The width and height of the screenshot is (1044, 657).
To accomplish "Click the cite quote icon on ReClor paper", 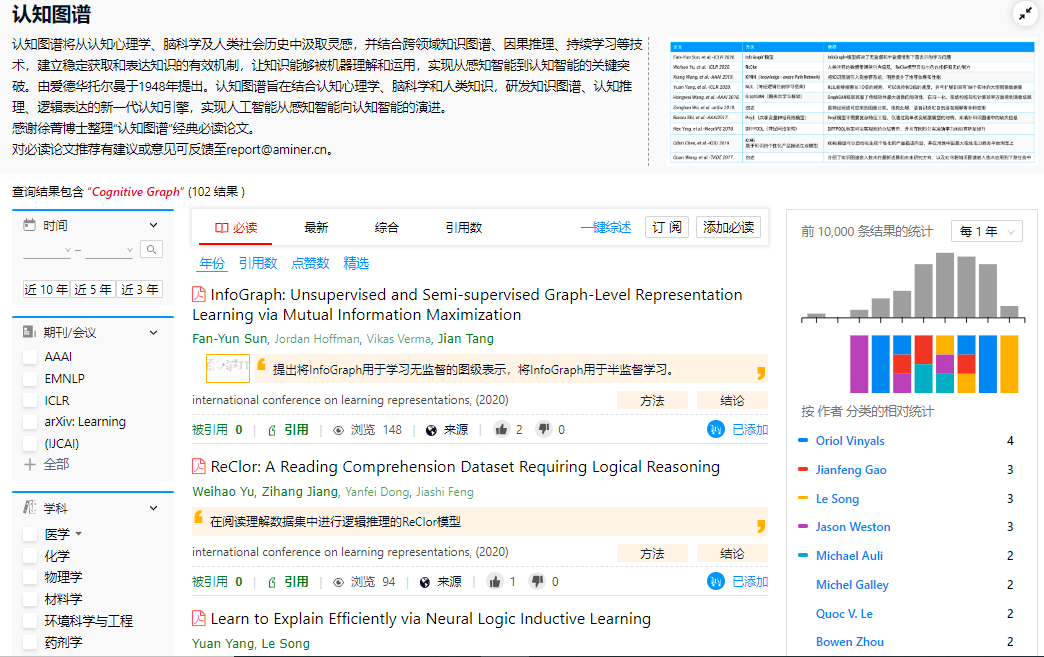I will pos(271,582).
